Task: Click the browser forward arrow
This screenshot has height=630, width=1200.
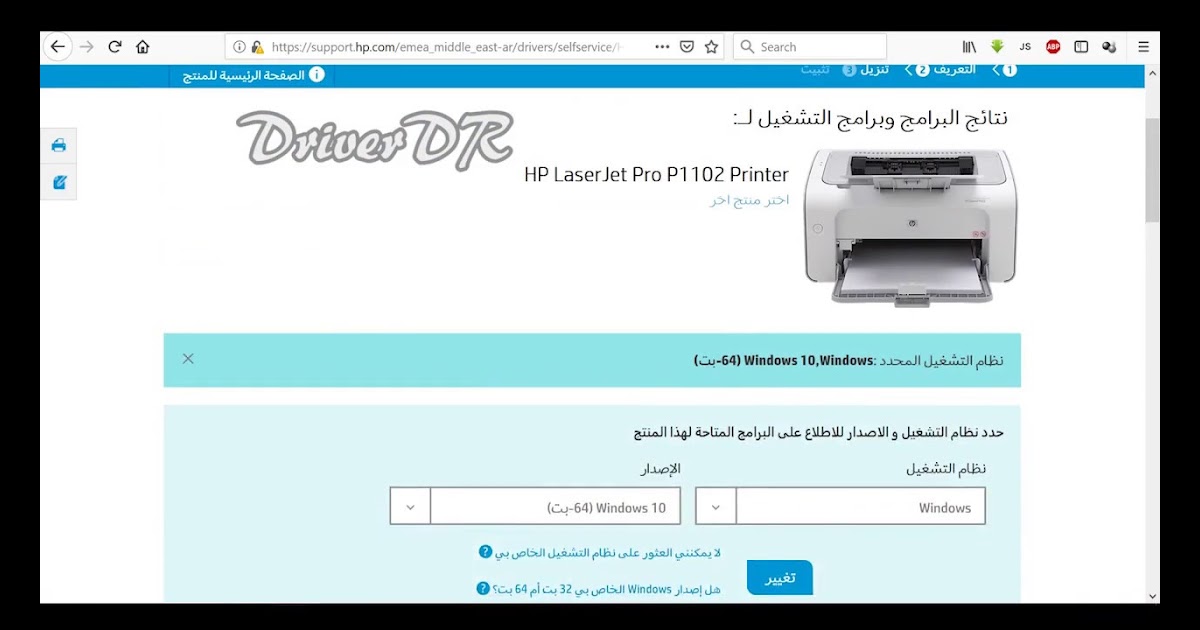Action: 87,47
